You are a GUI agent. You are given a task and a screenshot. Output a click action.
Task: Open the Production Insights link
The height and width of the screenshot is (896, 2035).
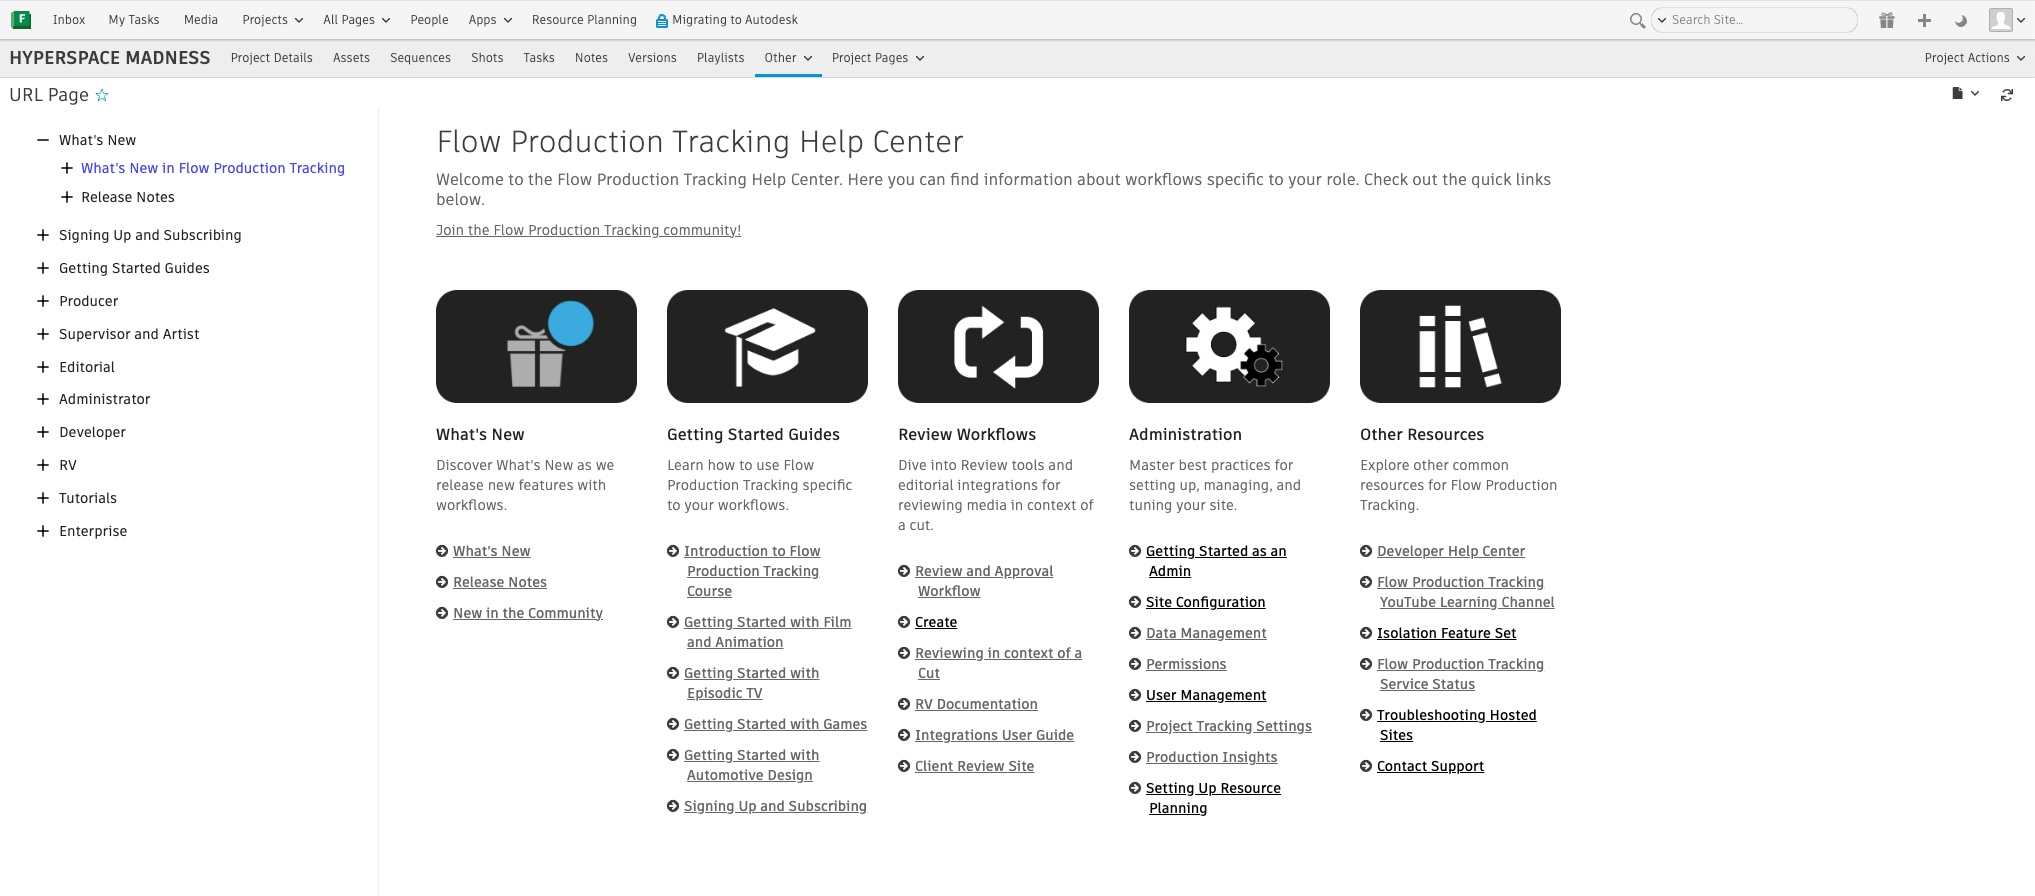[1211, 757]
